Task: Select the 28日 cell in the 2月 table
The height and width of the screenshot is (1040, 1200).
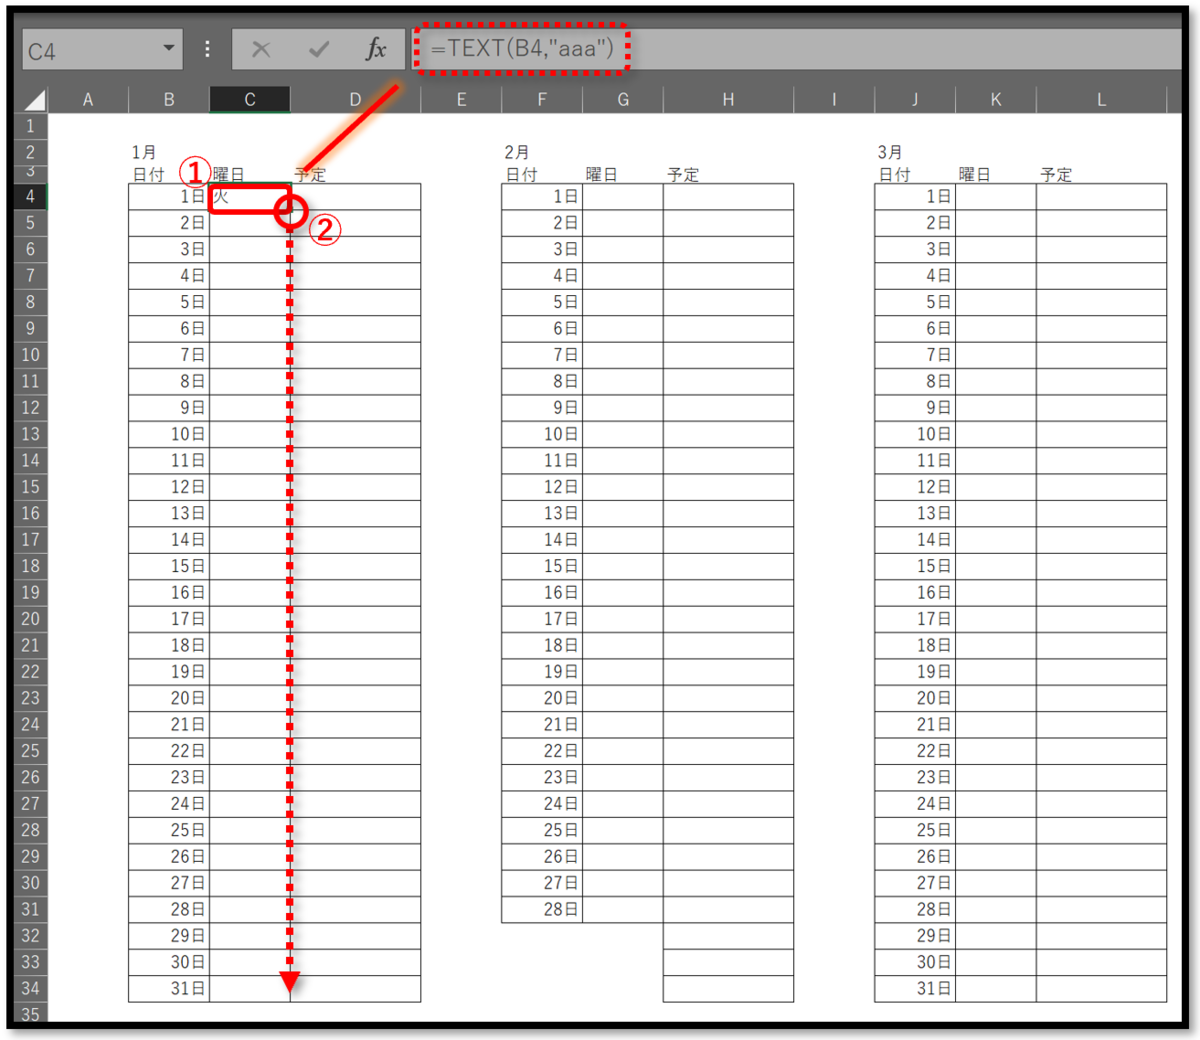Action: 542,909
